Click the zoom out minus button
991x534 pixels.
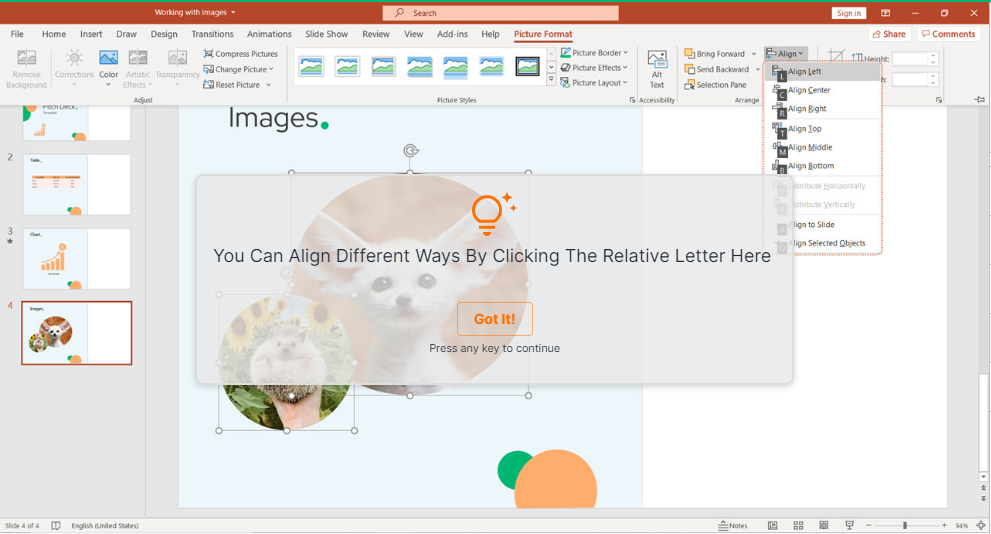click(868, 526)
